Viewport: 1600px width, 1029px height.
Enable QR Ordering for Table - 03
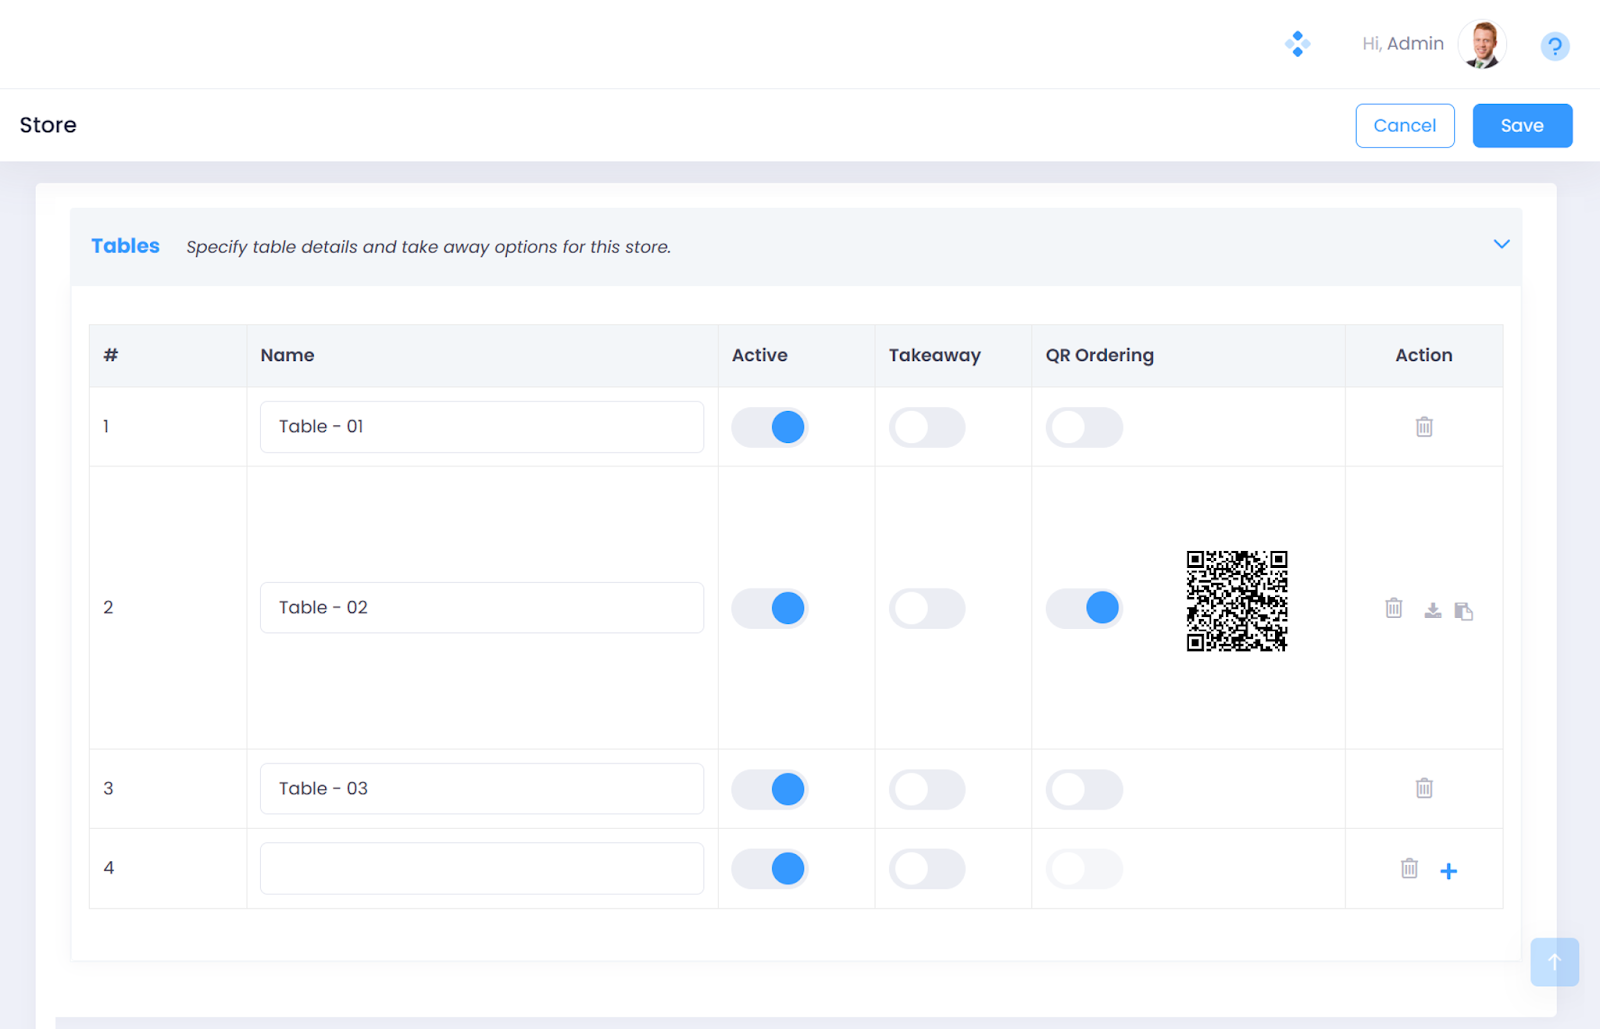pyautogui.click(x=1084, y=789)
